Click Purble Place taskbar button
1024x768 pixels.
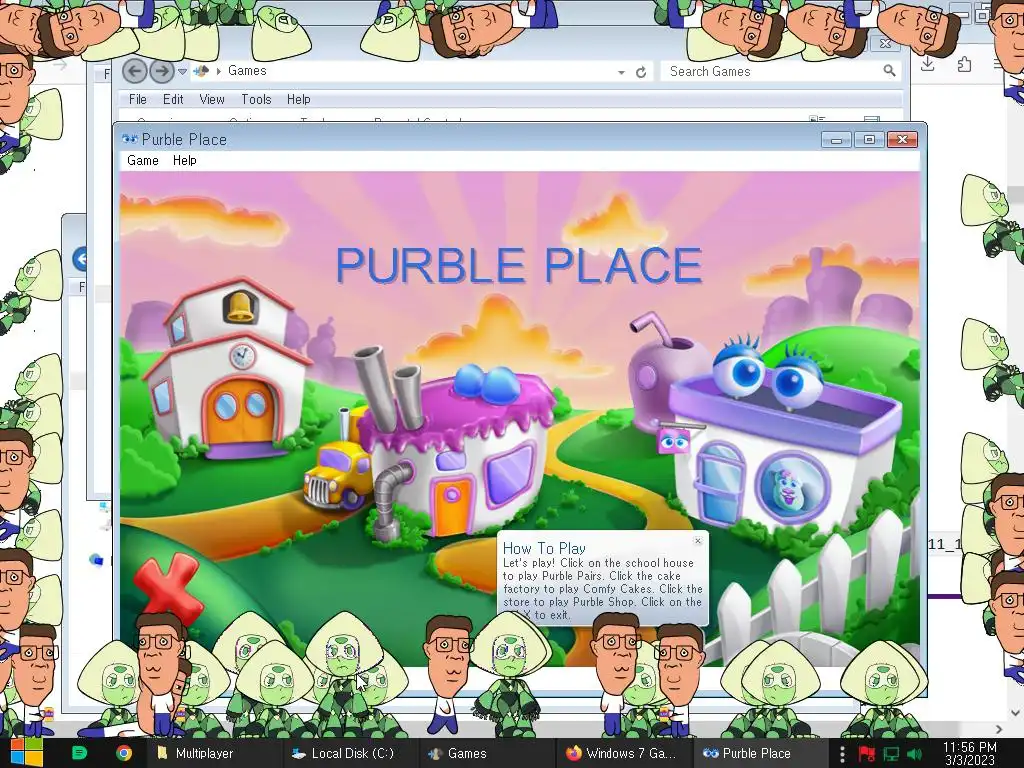(760, 753)
